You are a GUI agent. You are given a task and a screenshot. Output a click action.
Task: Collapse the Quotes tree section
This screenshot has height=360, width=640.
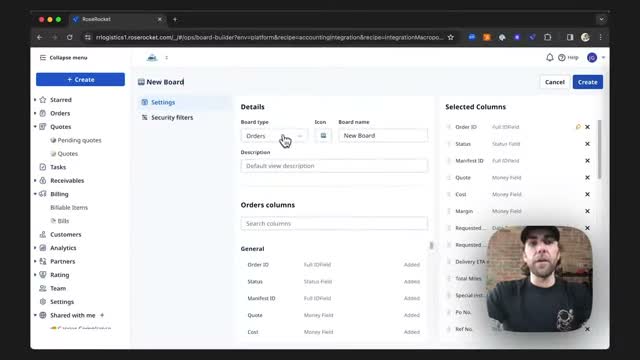click(35, 127)
